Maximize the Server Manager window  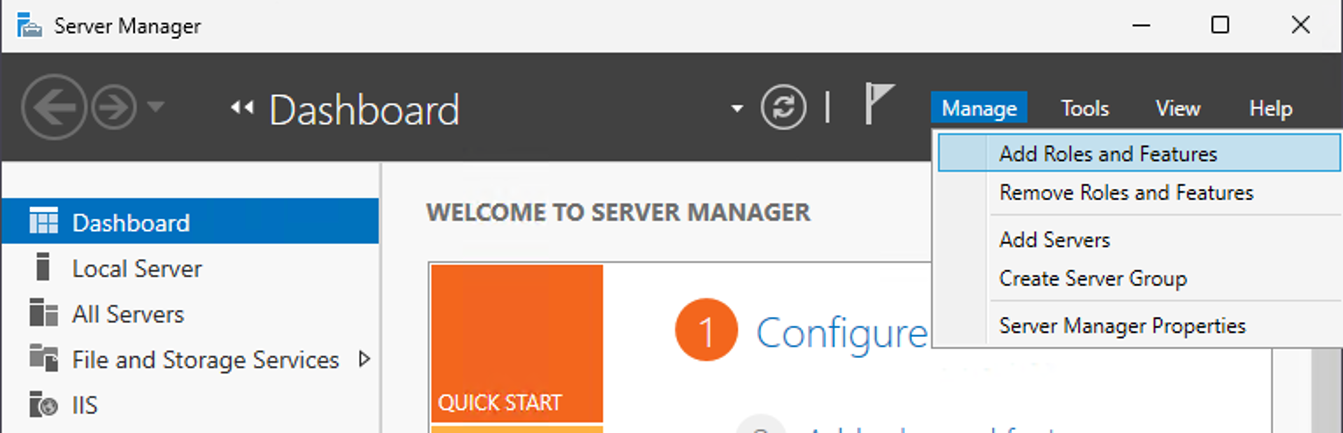click(x=1220, y=26)
